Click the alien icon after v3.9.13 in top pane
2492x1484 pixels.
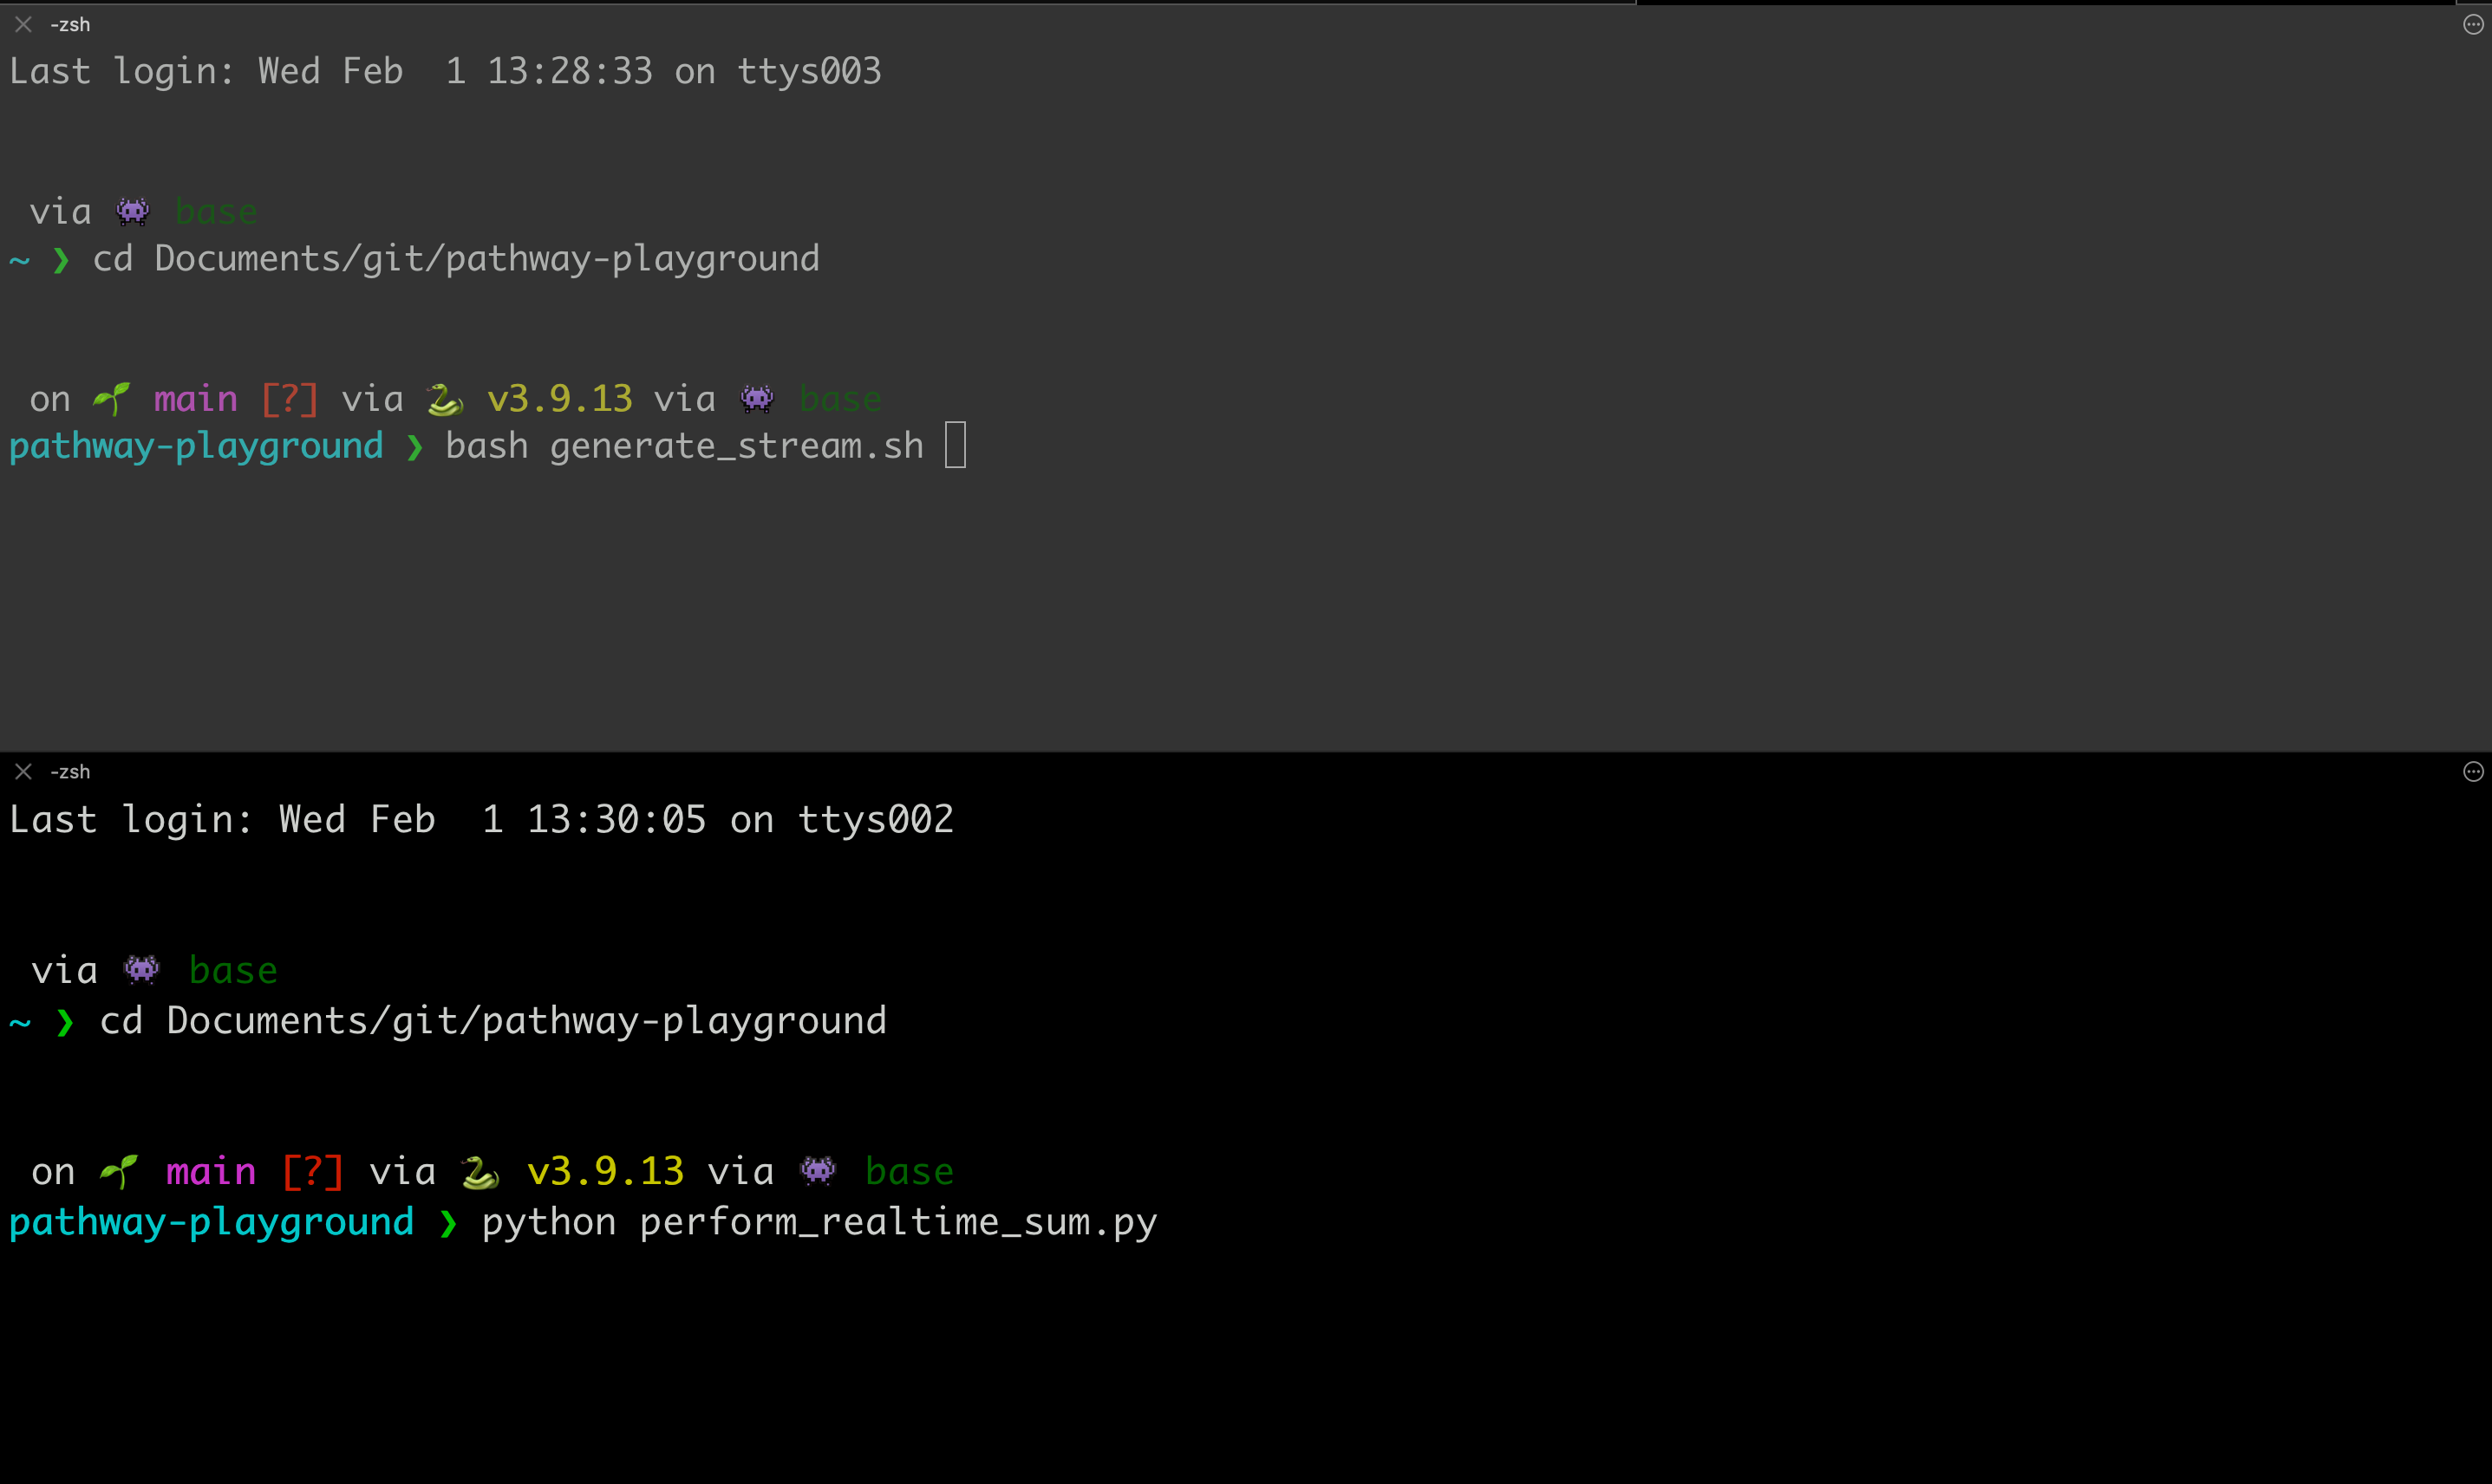click(x=757, y=399)
